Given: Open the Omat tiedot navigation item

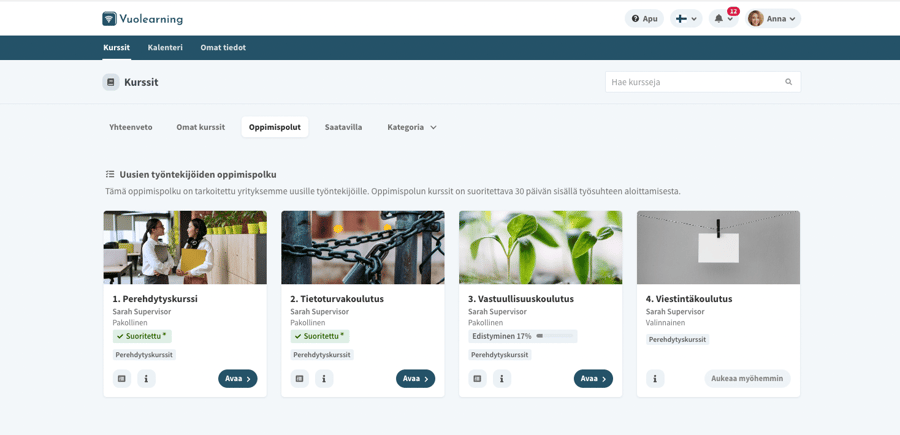Looking at the screenshot, I should [223, 48].
